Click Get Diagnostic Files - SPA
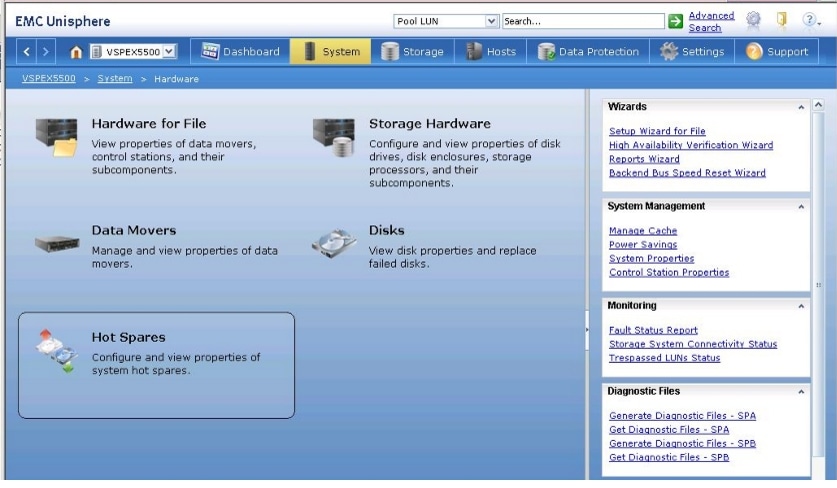The image size is (837, 488). click(x=669, y=429)
